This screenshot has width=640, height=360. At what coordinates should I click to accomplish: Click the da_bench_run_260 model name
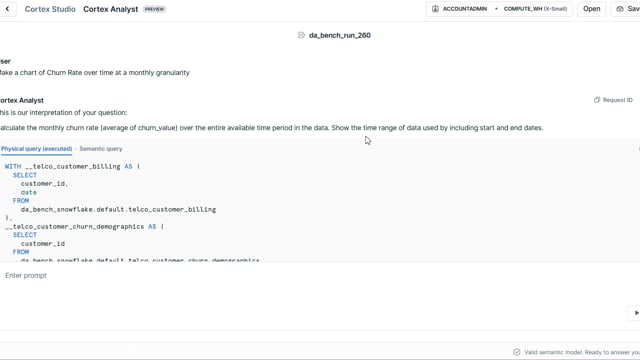[x=340, y=35]
